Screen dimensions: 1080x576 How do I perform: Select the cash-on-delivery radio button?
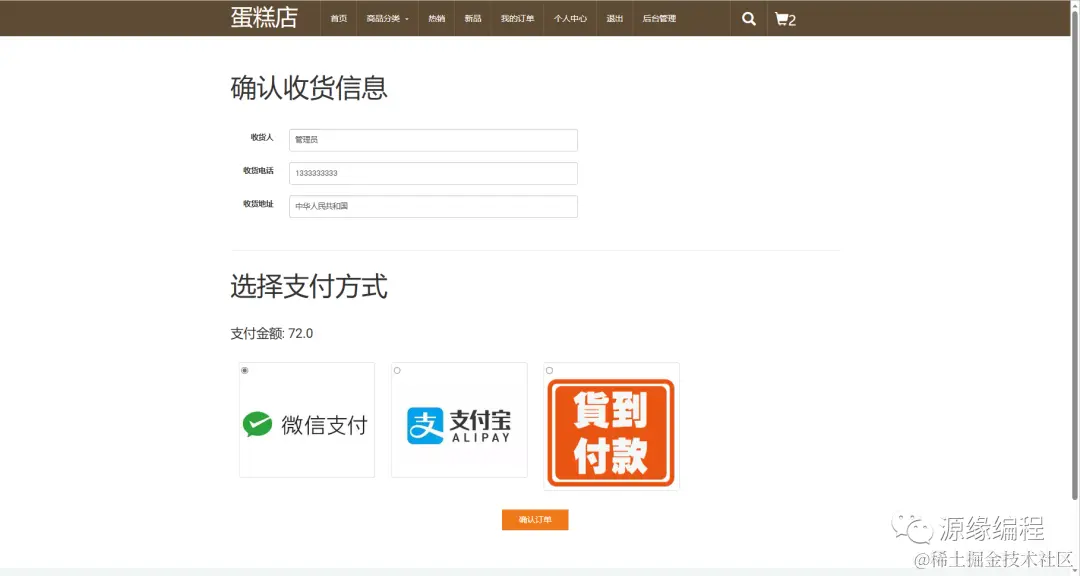549,371
